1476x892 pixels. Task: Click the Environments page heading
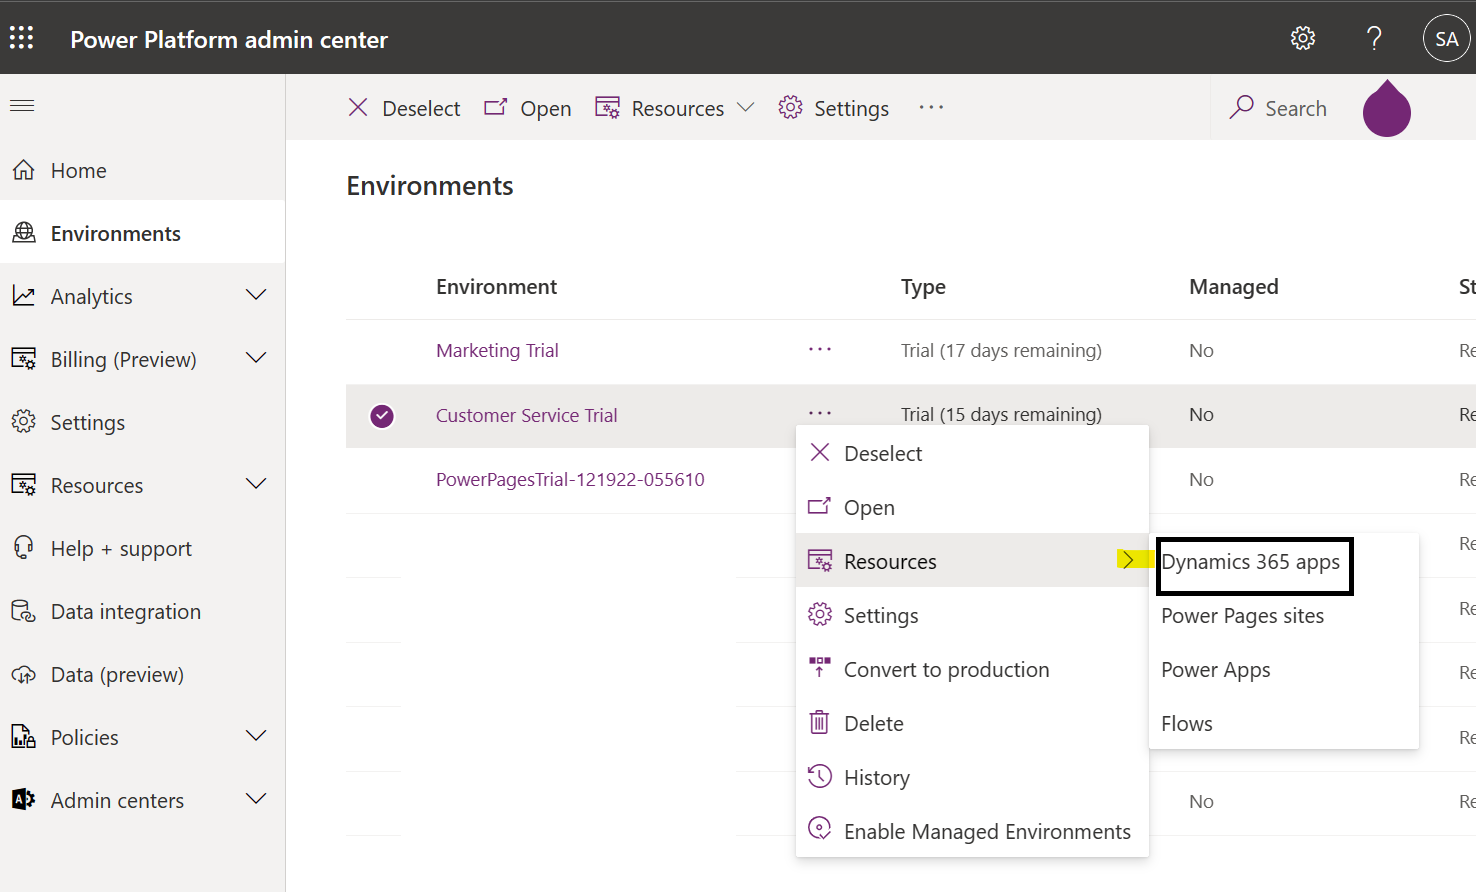430,185
